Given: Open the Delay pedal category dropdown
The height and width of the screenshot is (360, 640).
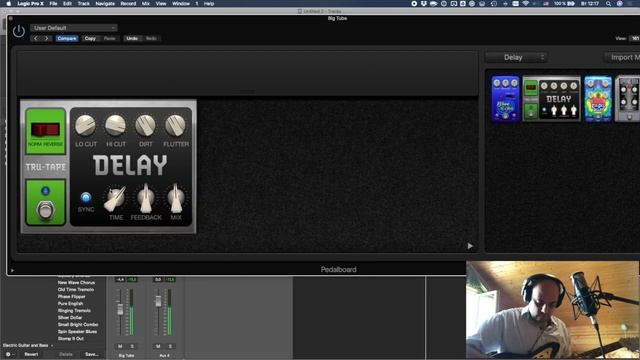Looking at the screenshot, I should pyautogui.click(x=516, y=58).
